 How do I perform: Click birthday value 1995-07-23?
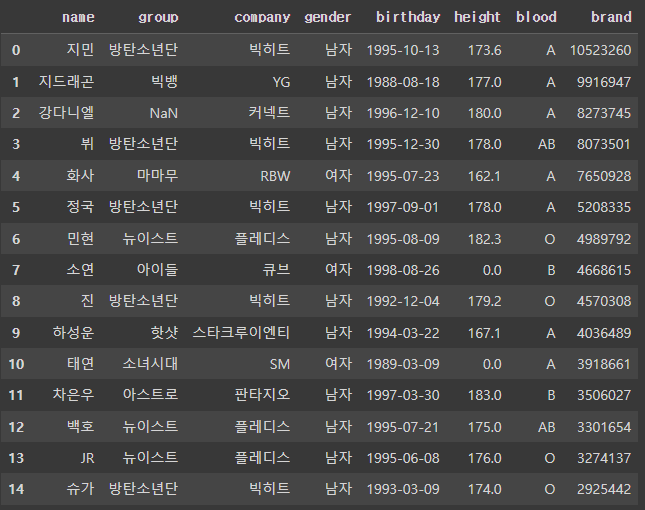click(x=403, y=176)
